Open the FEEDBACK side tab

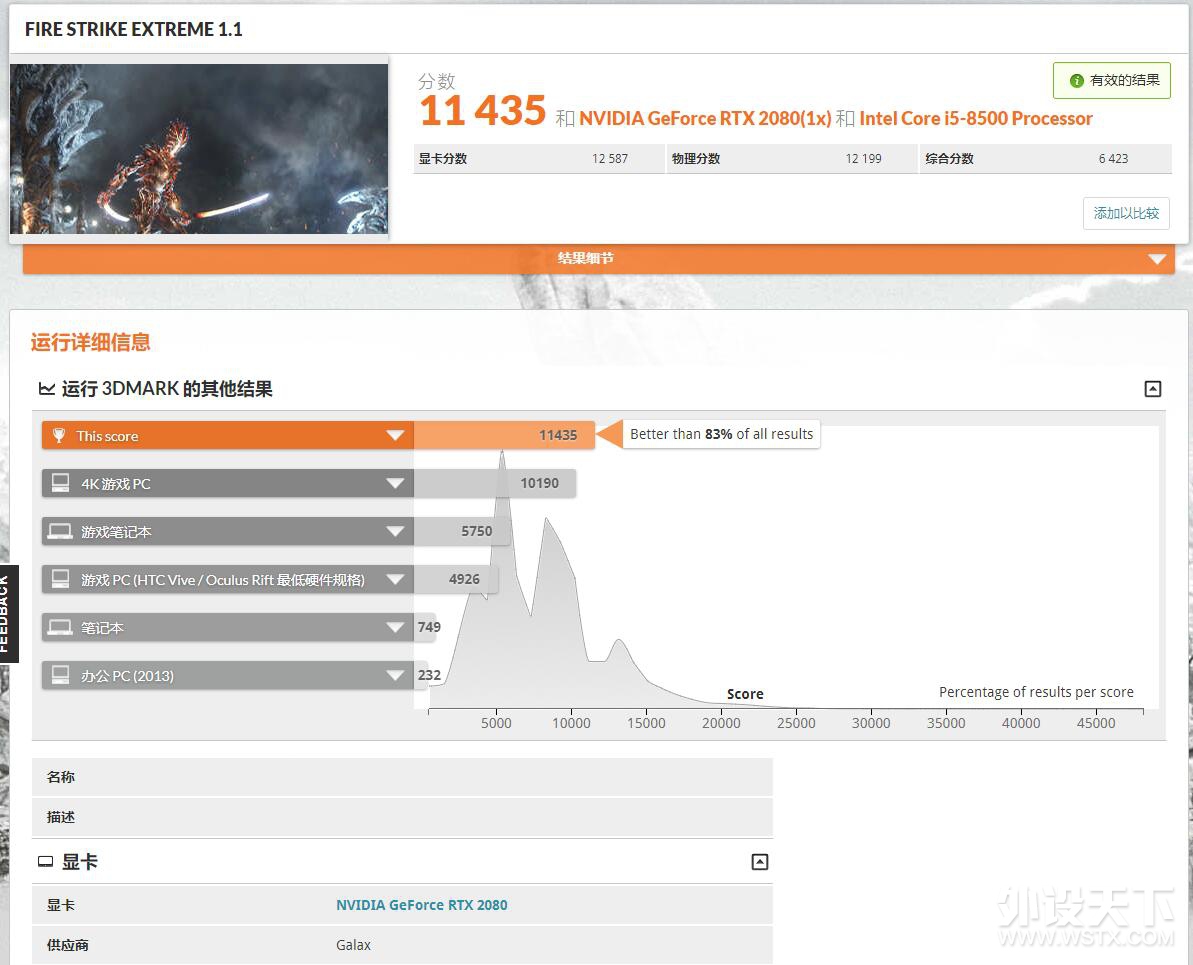coord(8,613)
